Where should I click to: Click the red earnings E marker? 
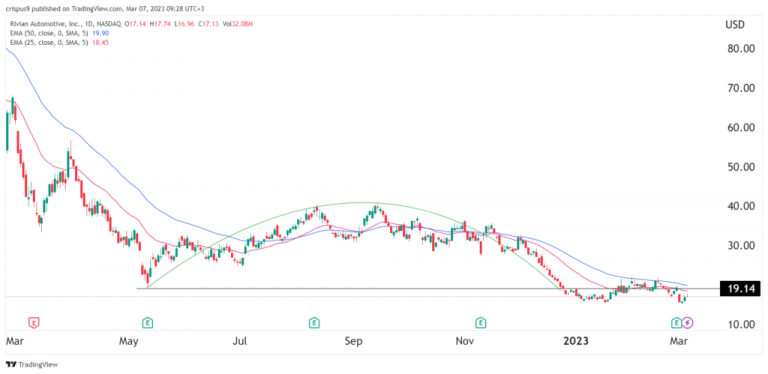[x=34, y=323]
